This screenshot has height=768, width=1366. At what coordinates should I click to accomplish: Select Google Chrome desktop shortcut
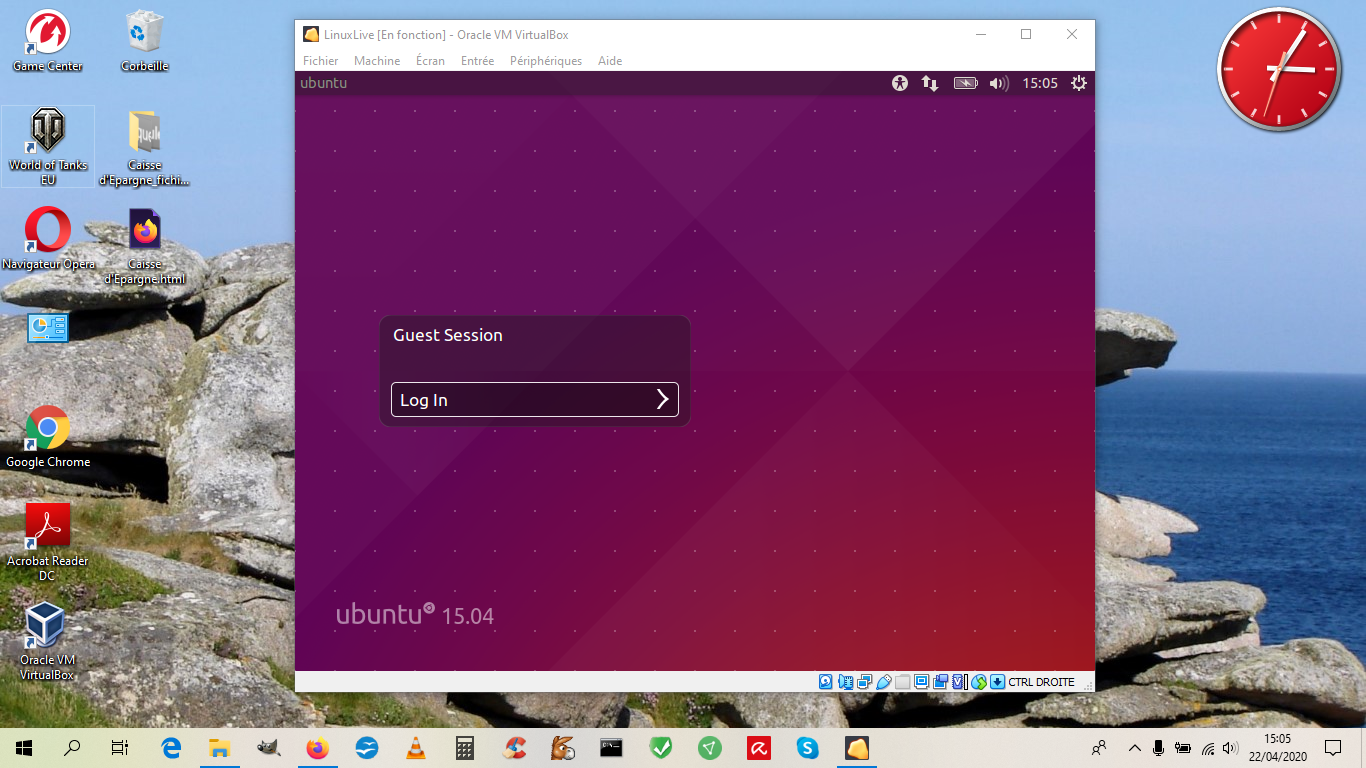(x=48, y=437)
